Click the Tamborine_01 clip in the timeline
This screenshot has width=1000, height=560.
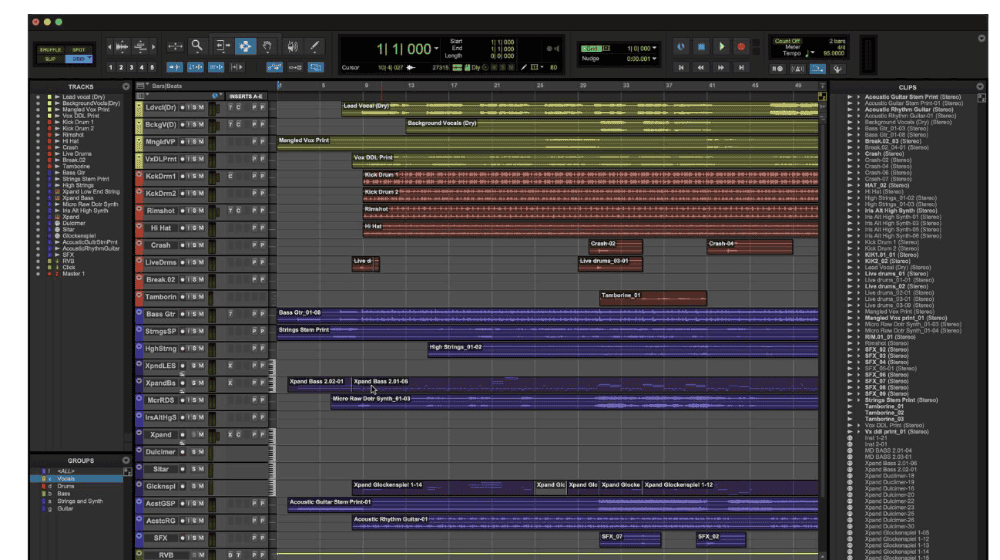click(x=652, y=296)
